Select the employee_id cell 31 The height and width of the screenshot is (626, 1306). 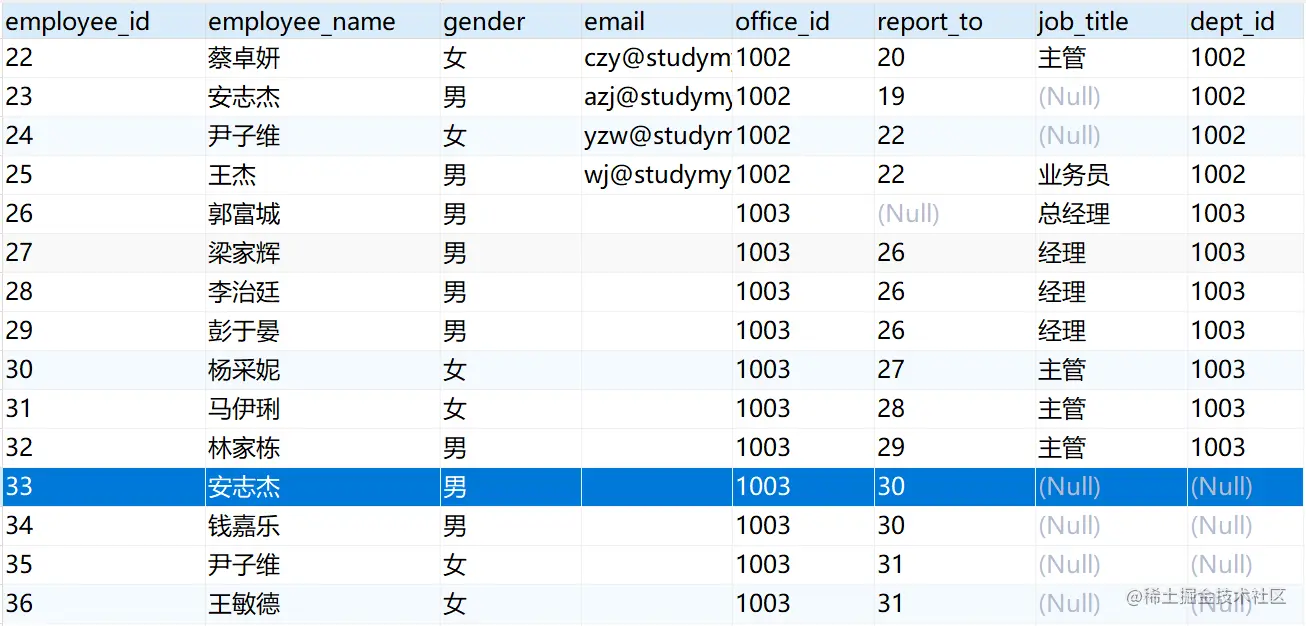[x=103, y=409]
